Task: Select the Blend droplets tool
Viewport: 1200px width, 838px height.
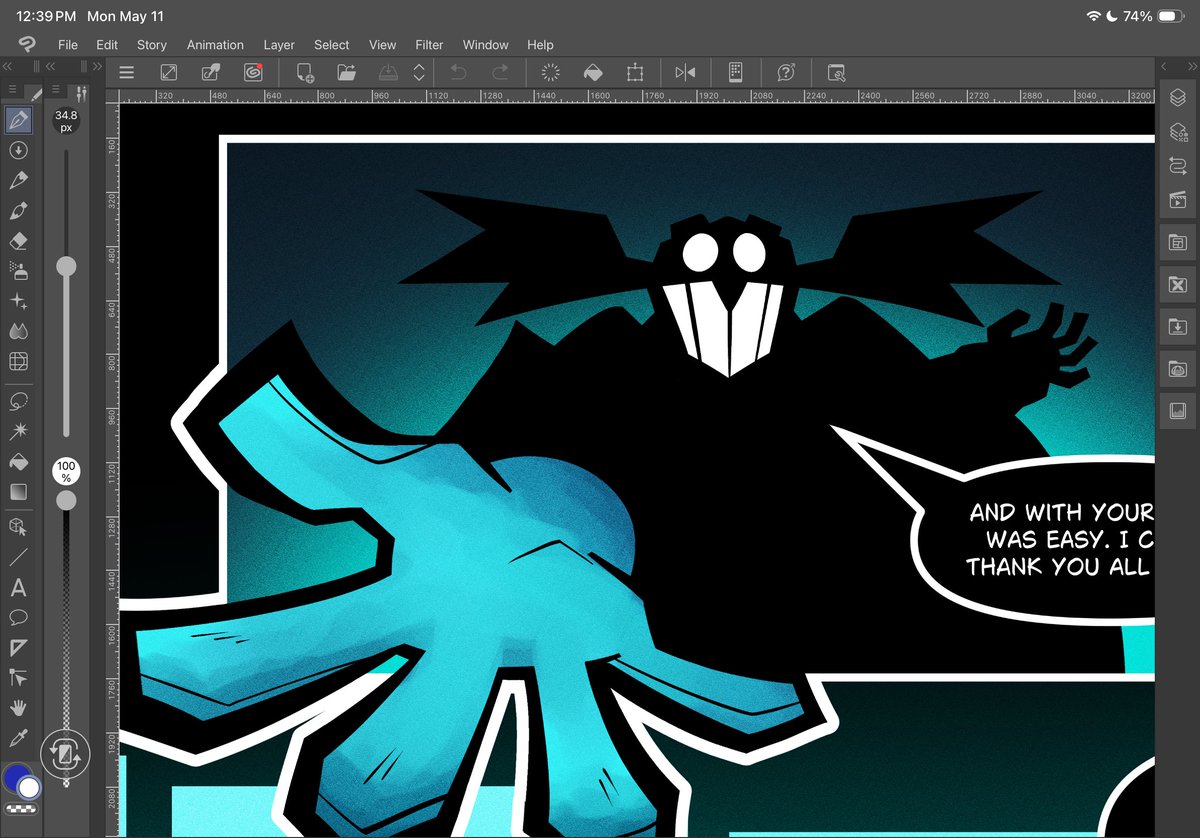Action: (18, 331)
